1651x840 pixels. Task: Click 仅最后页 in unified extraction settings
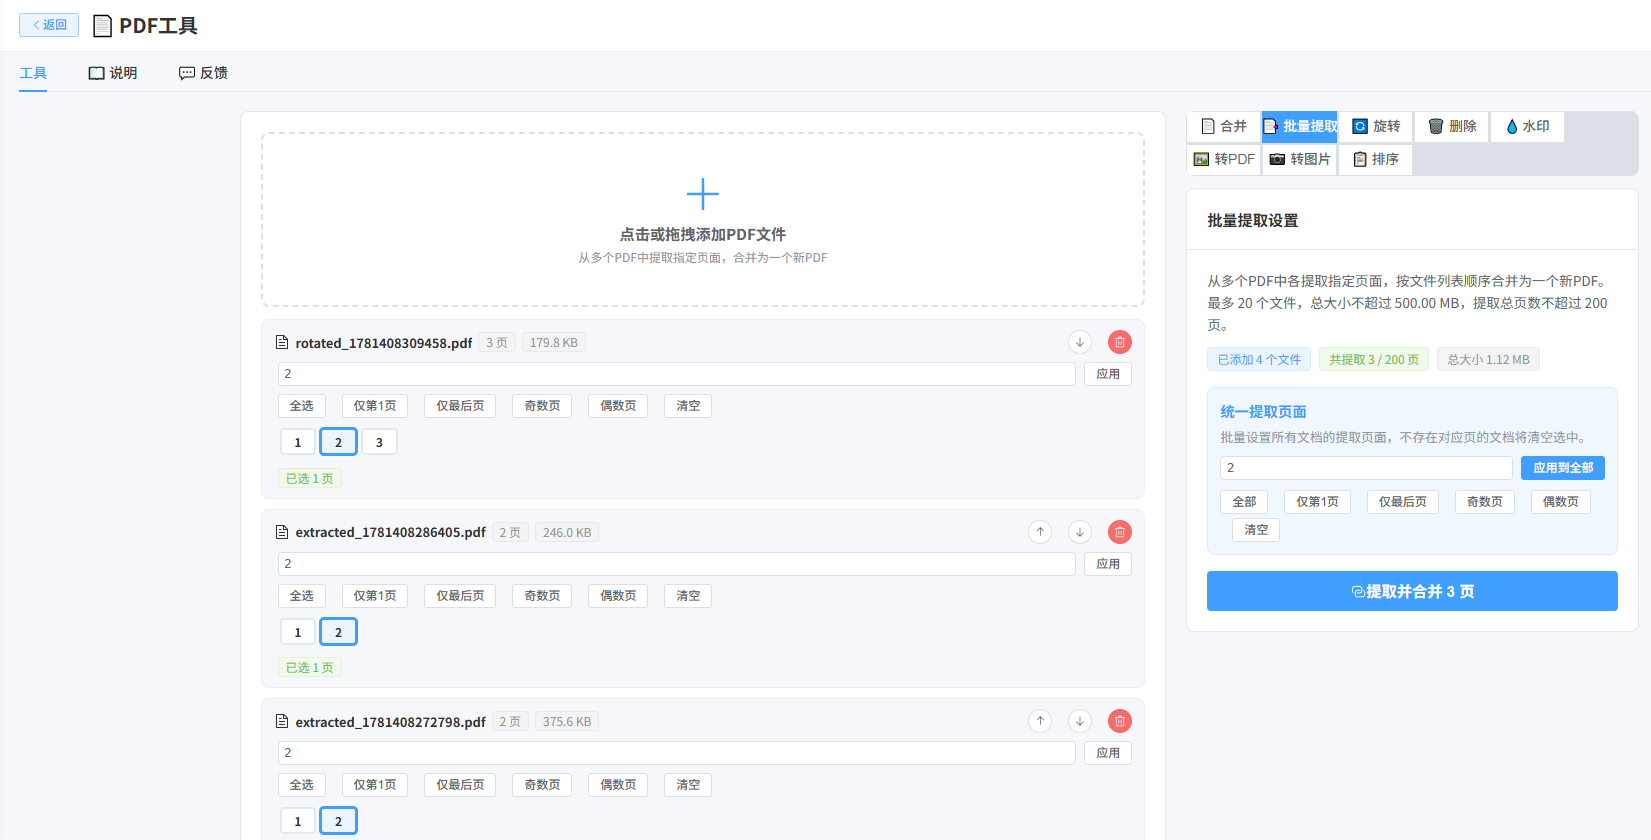[x=1403, y=502]
